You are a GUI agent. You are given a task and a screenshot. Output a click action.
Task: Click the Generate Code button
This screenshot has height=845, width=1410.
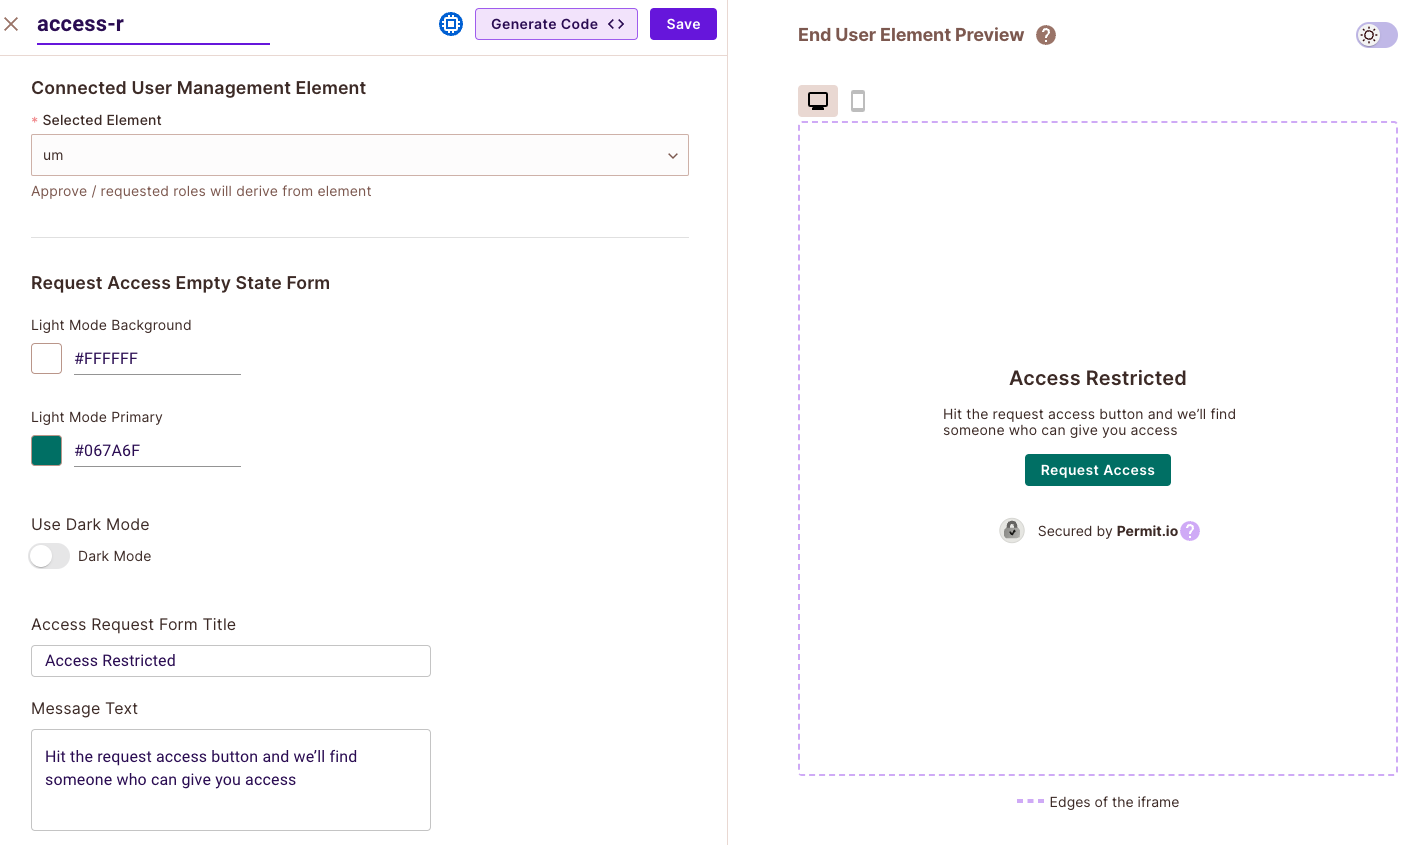[556, 24]
